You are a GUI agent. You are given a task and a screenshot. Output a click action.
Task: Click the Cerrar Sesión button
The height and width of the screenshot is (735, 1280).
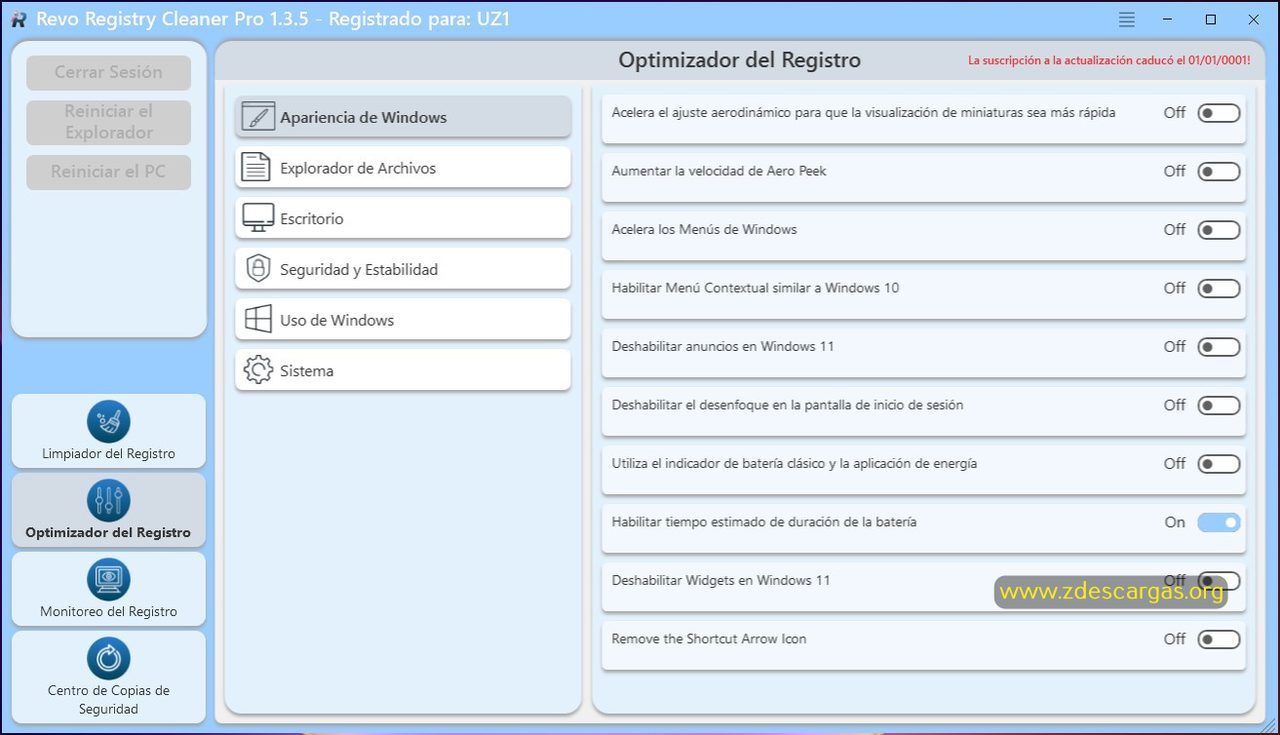[108, 72]
